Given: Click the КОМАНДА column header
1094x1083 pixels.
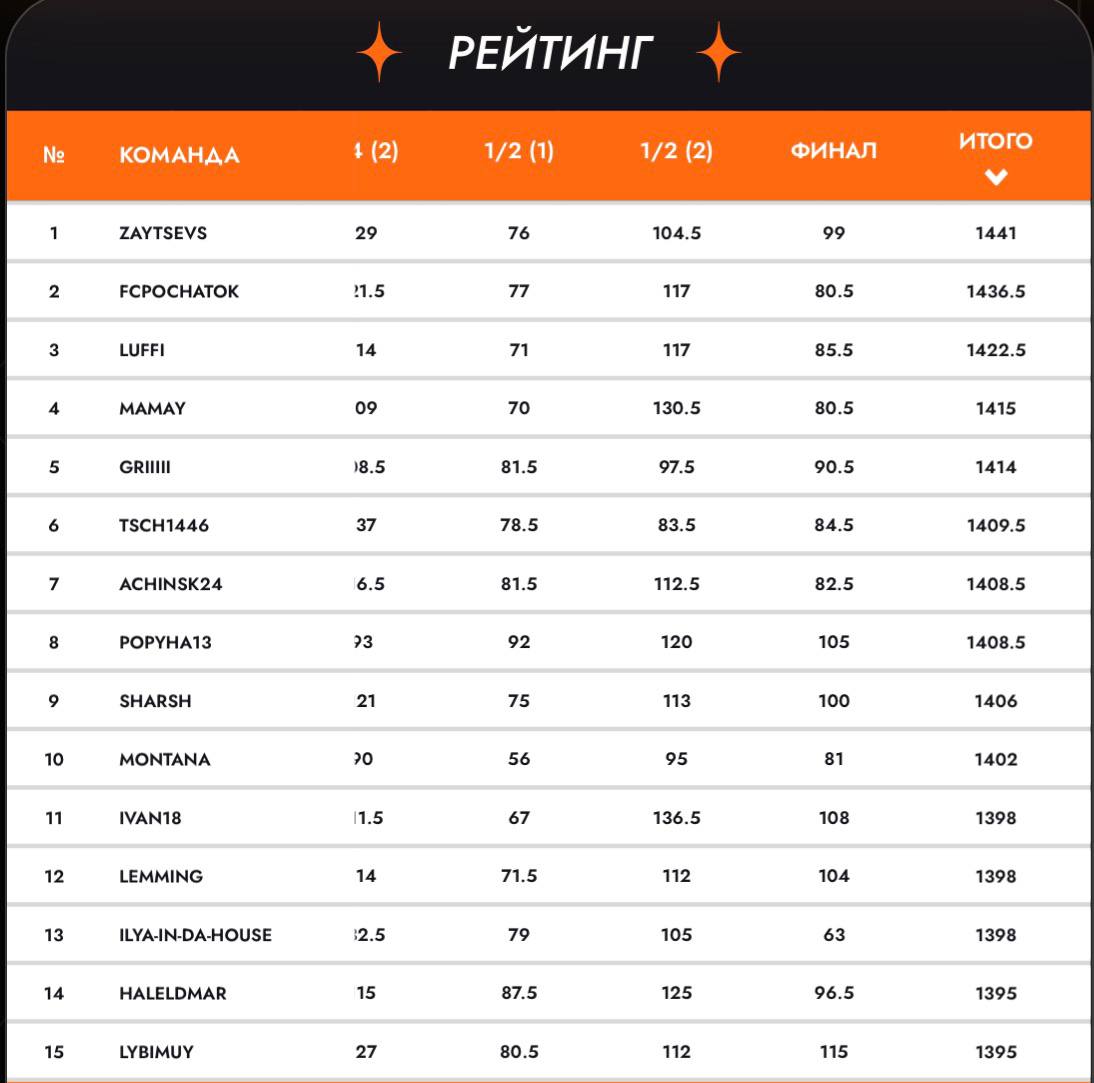Looking at the screenshot, I should (179, 155).
